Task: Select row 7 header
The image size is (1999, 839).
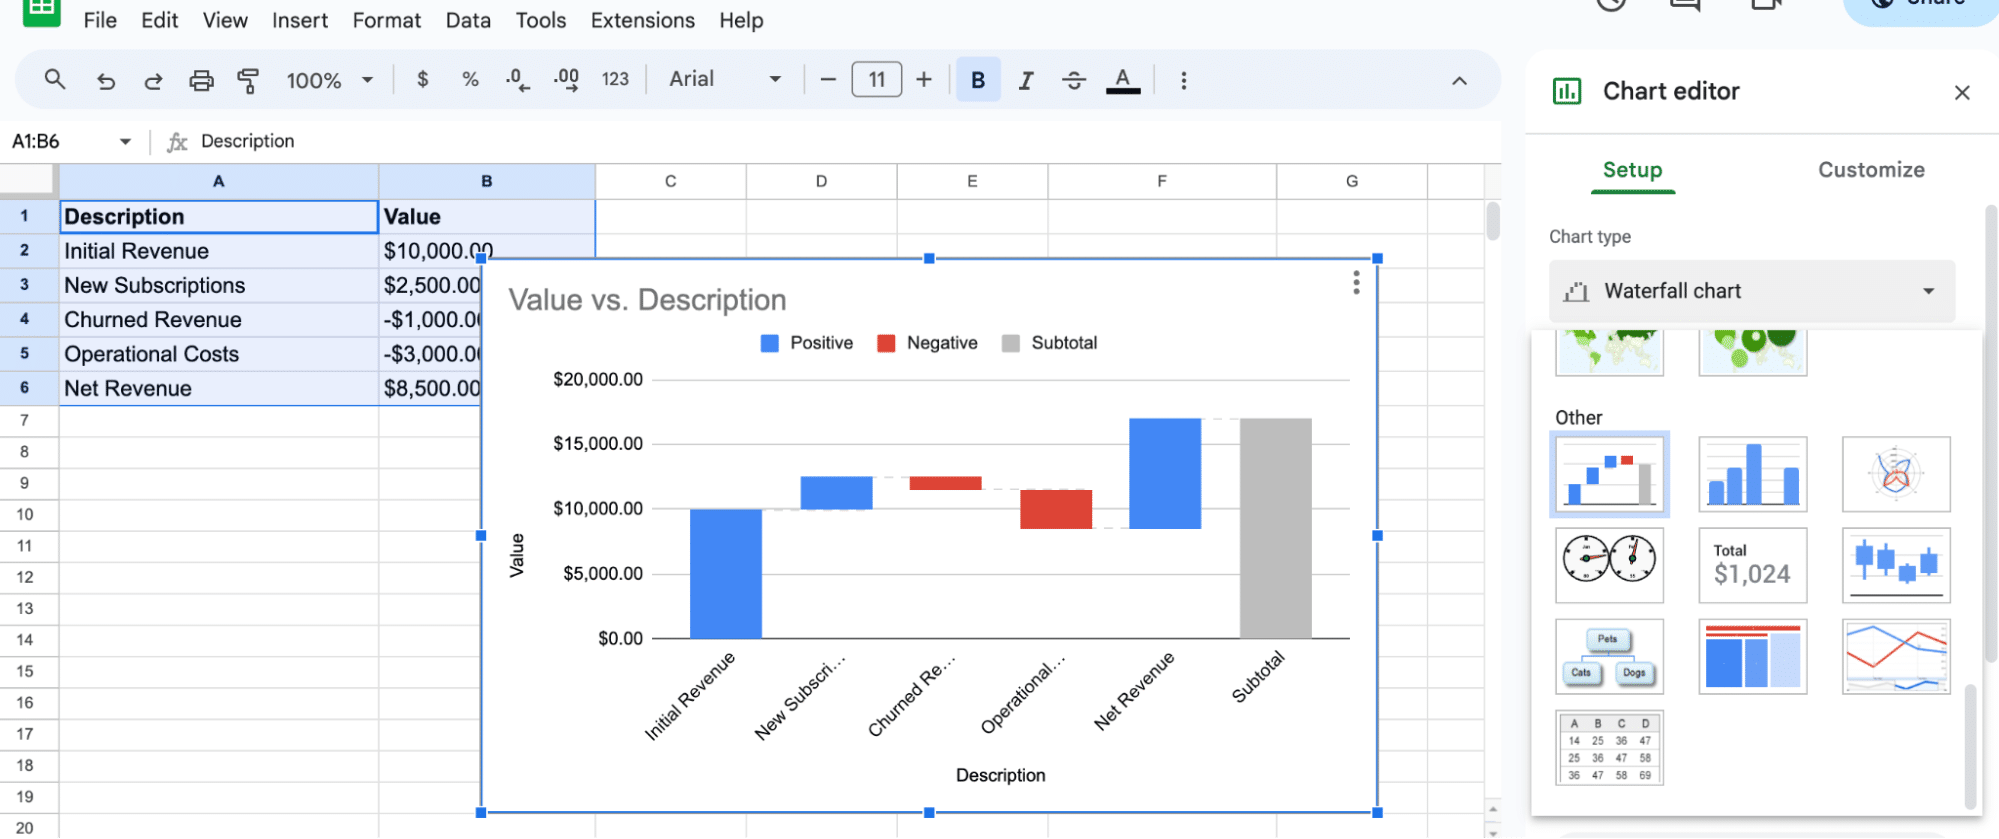Action: pos(25,420)
